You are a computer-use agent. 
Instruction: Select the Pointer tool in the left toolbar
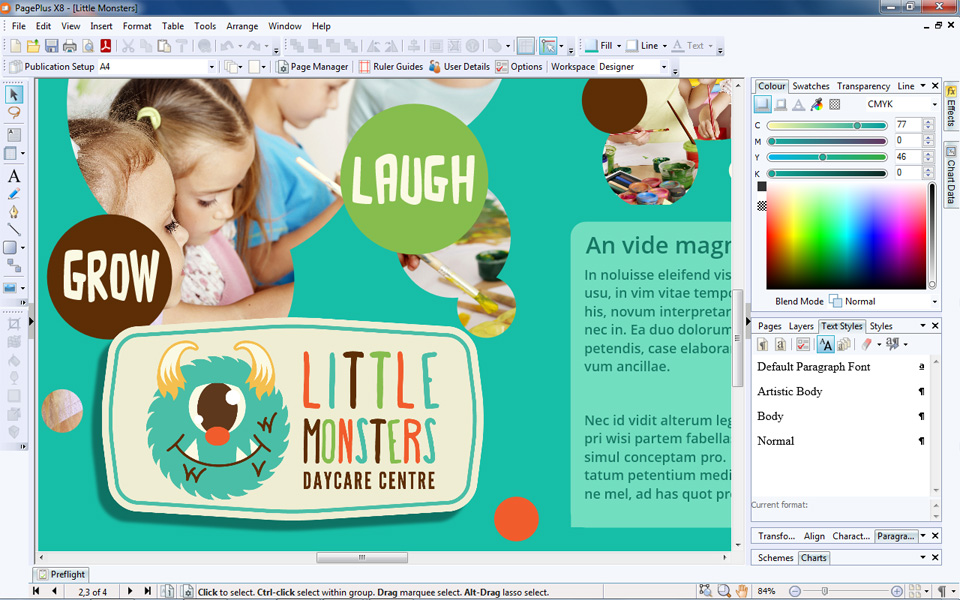point(13,94)
